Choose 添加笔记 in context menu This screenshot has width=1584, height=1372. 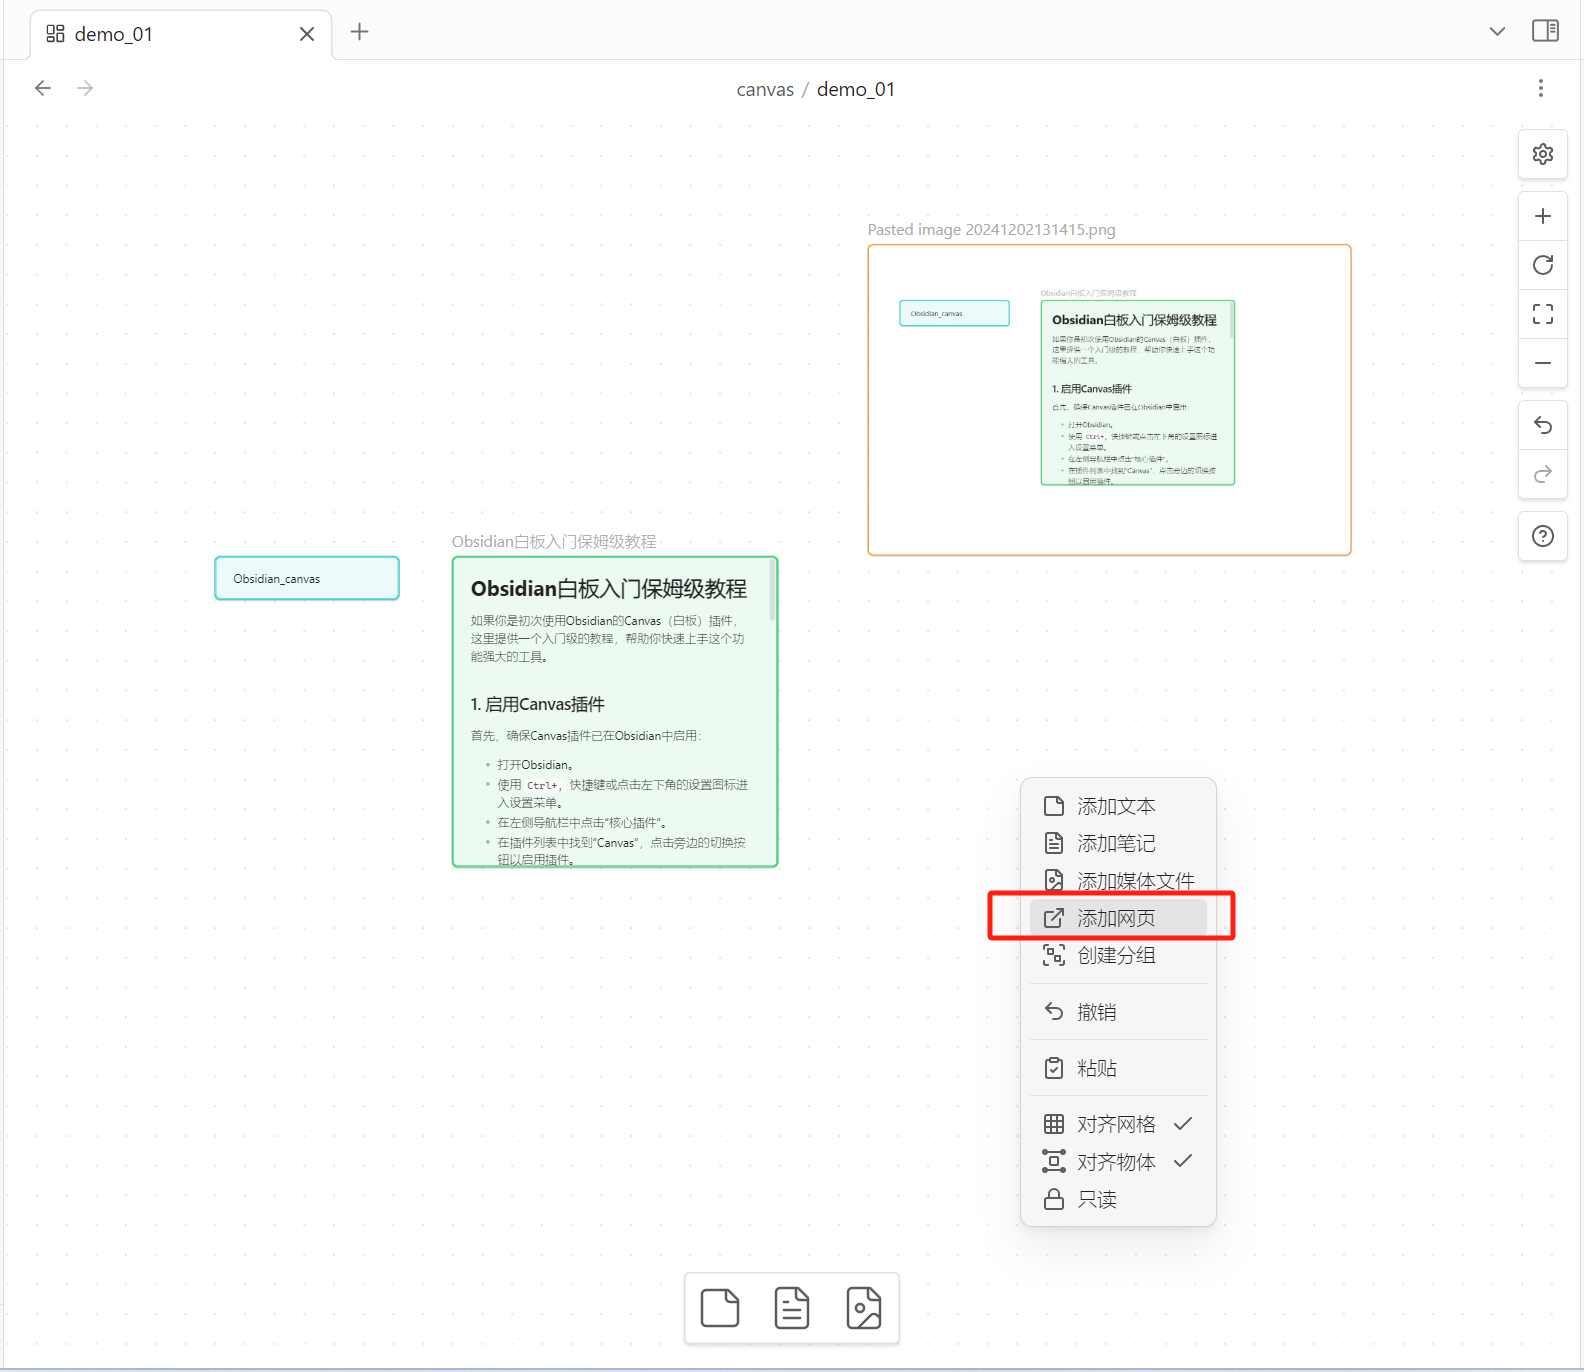(1118, 843)
